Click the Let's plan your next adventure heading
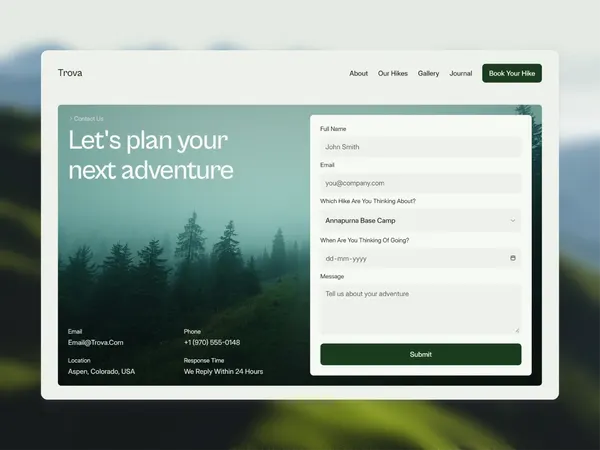This screenshot has width=600, height=450. point(151,155)
